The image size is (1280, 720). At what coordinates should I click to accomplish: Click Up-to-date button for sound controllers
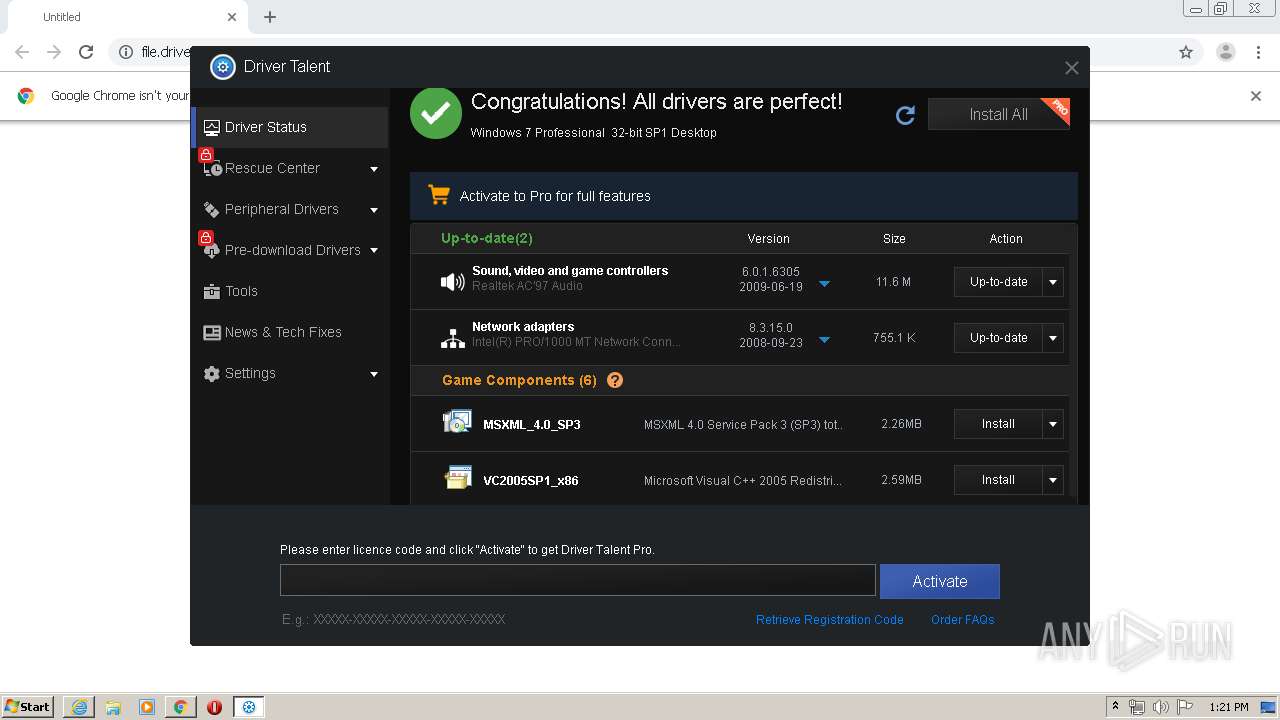click(x=998, y=282)
